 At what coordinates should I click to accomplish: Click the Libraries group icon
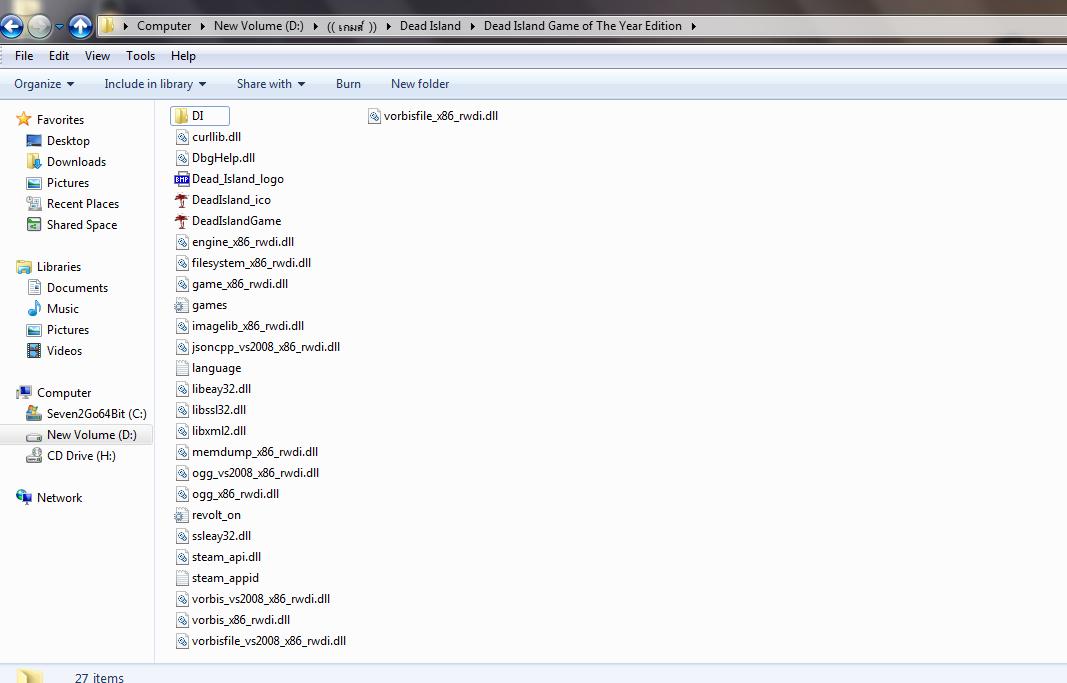click(x=24, y=267)
